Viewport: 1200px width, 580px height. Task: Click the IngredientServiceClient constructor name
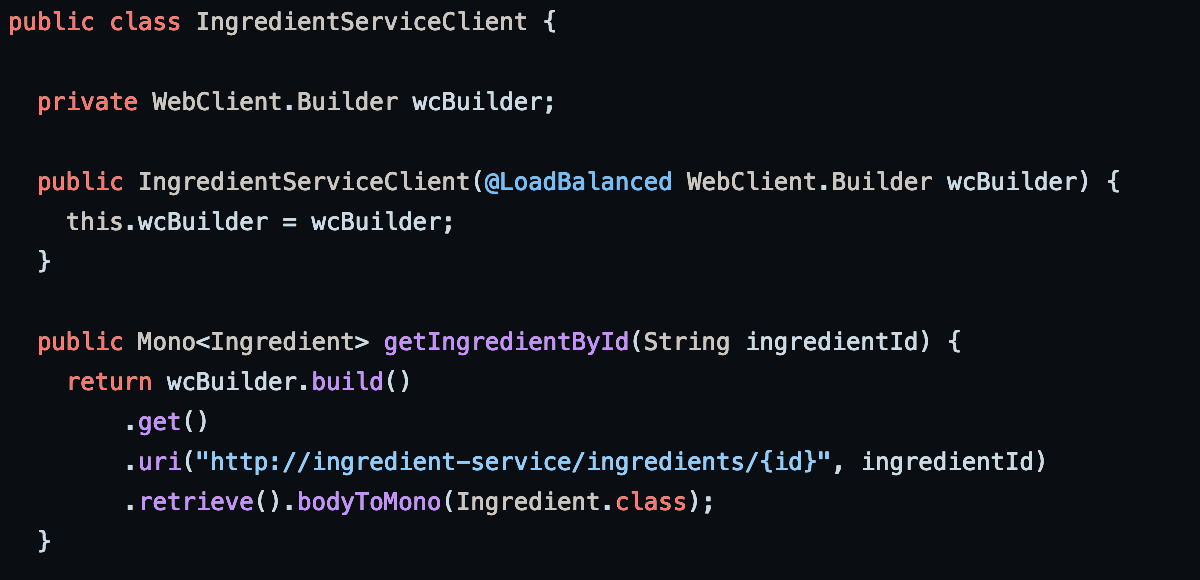click(x=304, y=182)
